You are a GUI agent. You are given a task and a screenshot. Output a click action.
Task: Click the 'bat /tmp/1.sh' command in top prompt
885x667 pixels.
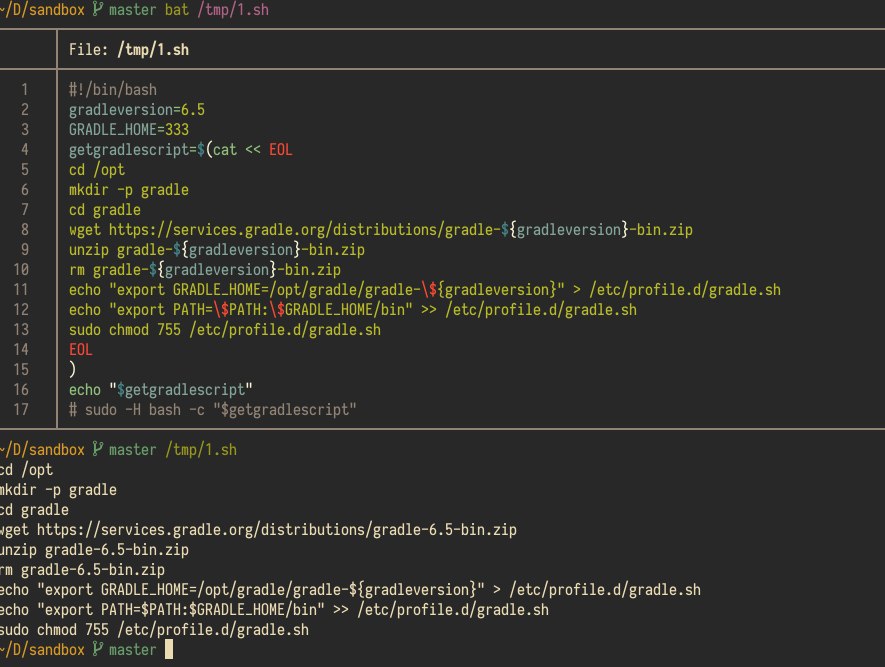(x=217, y=9)
